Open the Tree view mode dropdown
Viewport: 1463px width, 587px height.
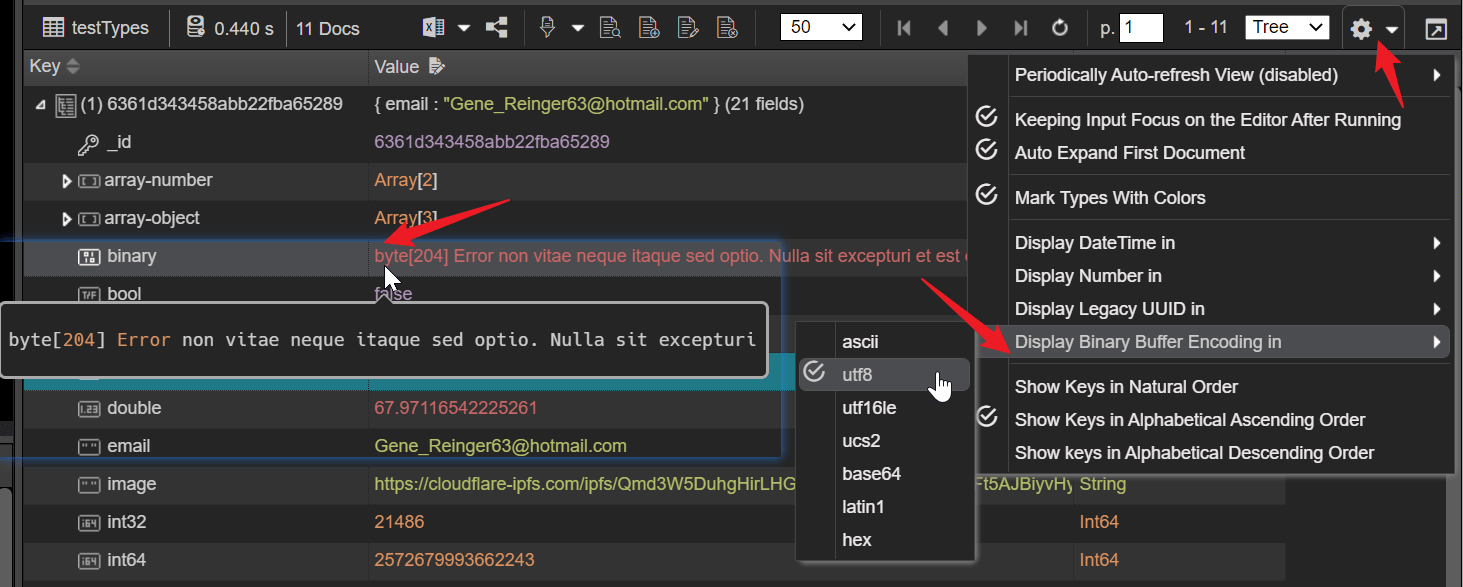click(x=1286, y=28)
